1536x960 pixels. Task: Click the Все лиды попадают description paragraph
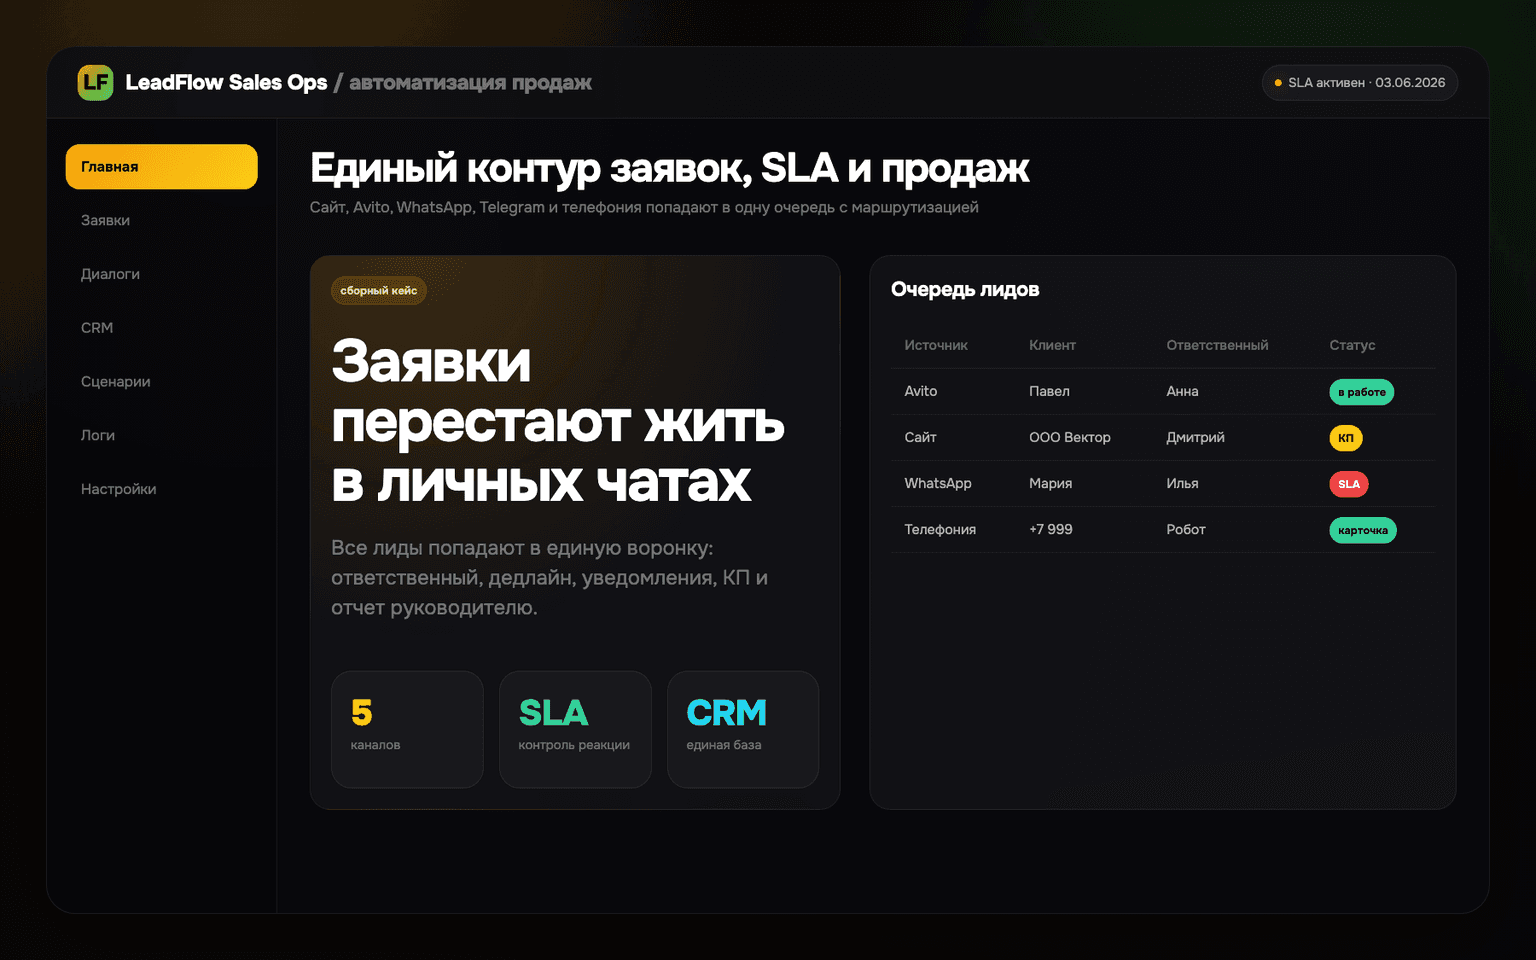click(x=549, y=578)
